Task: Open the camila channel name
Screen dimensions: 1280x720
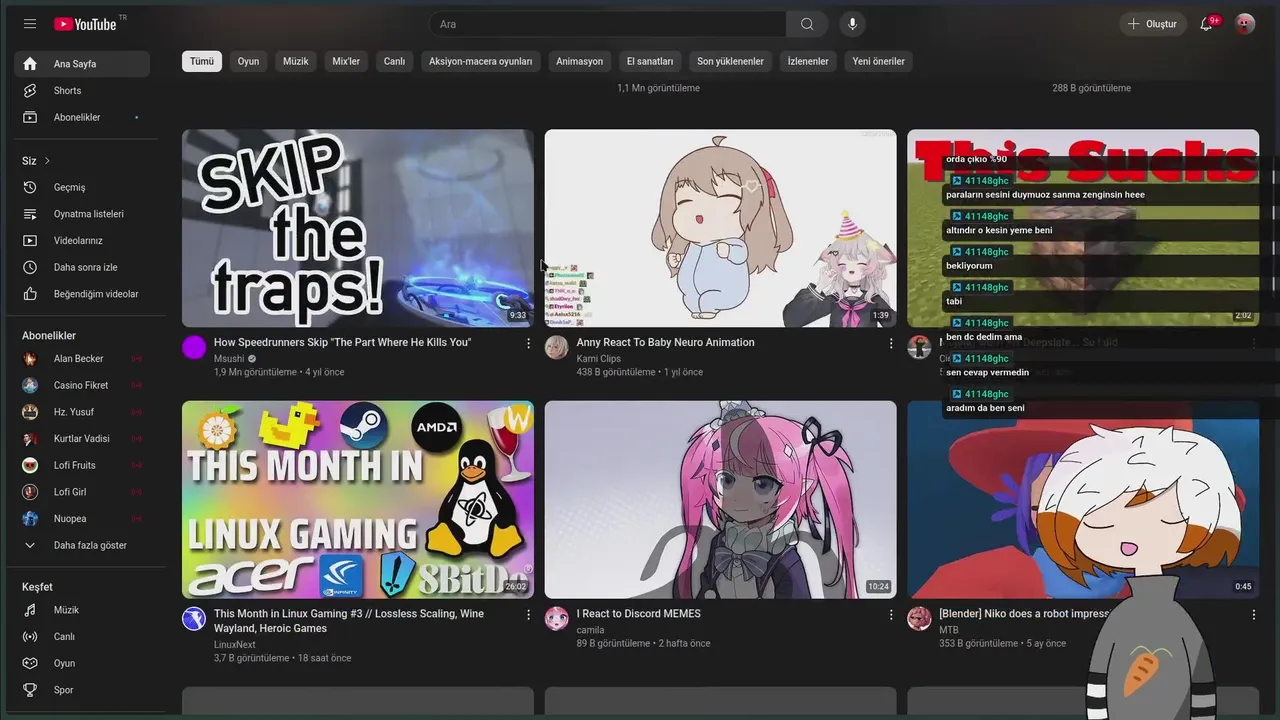Action: (590, 630)
